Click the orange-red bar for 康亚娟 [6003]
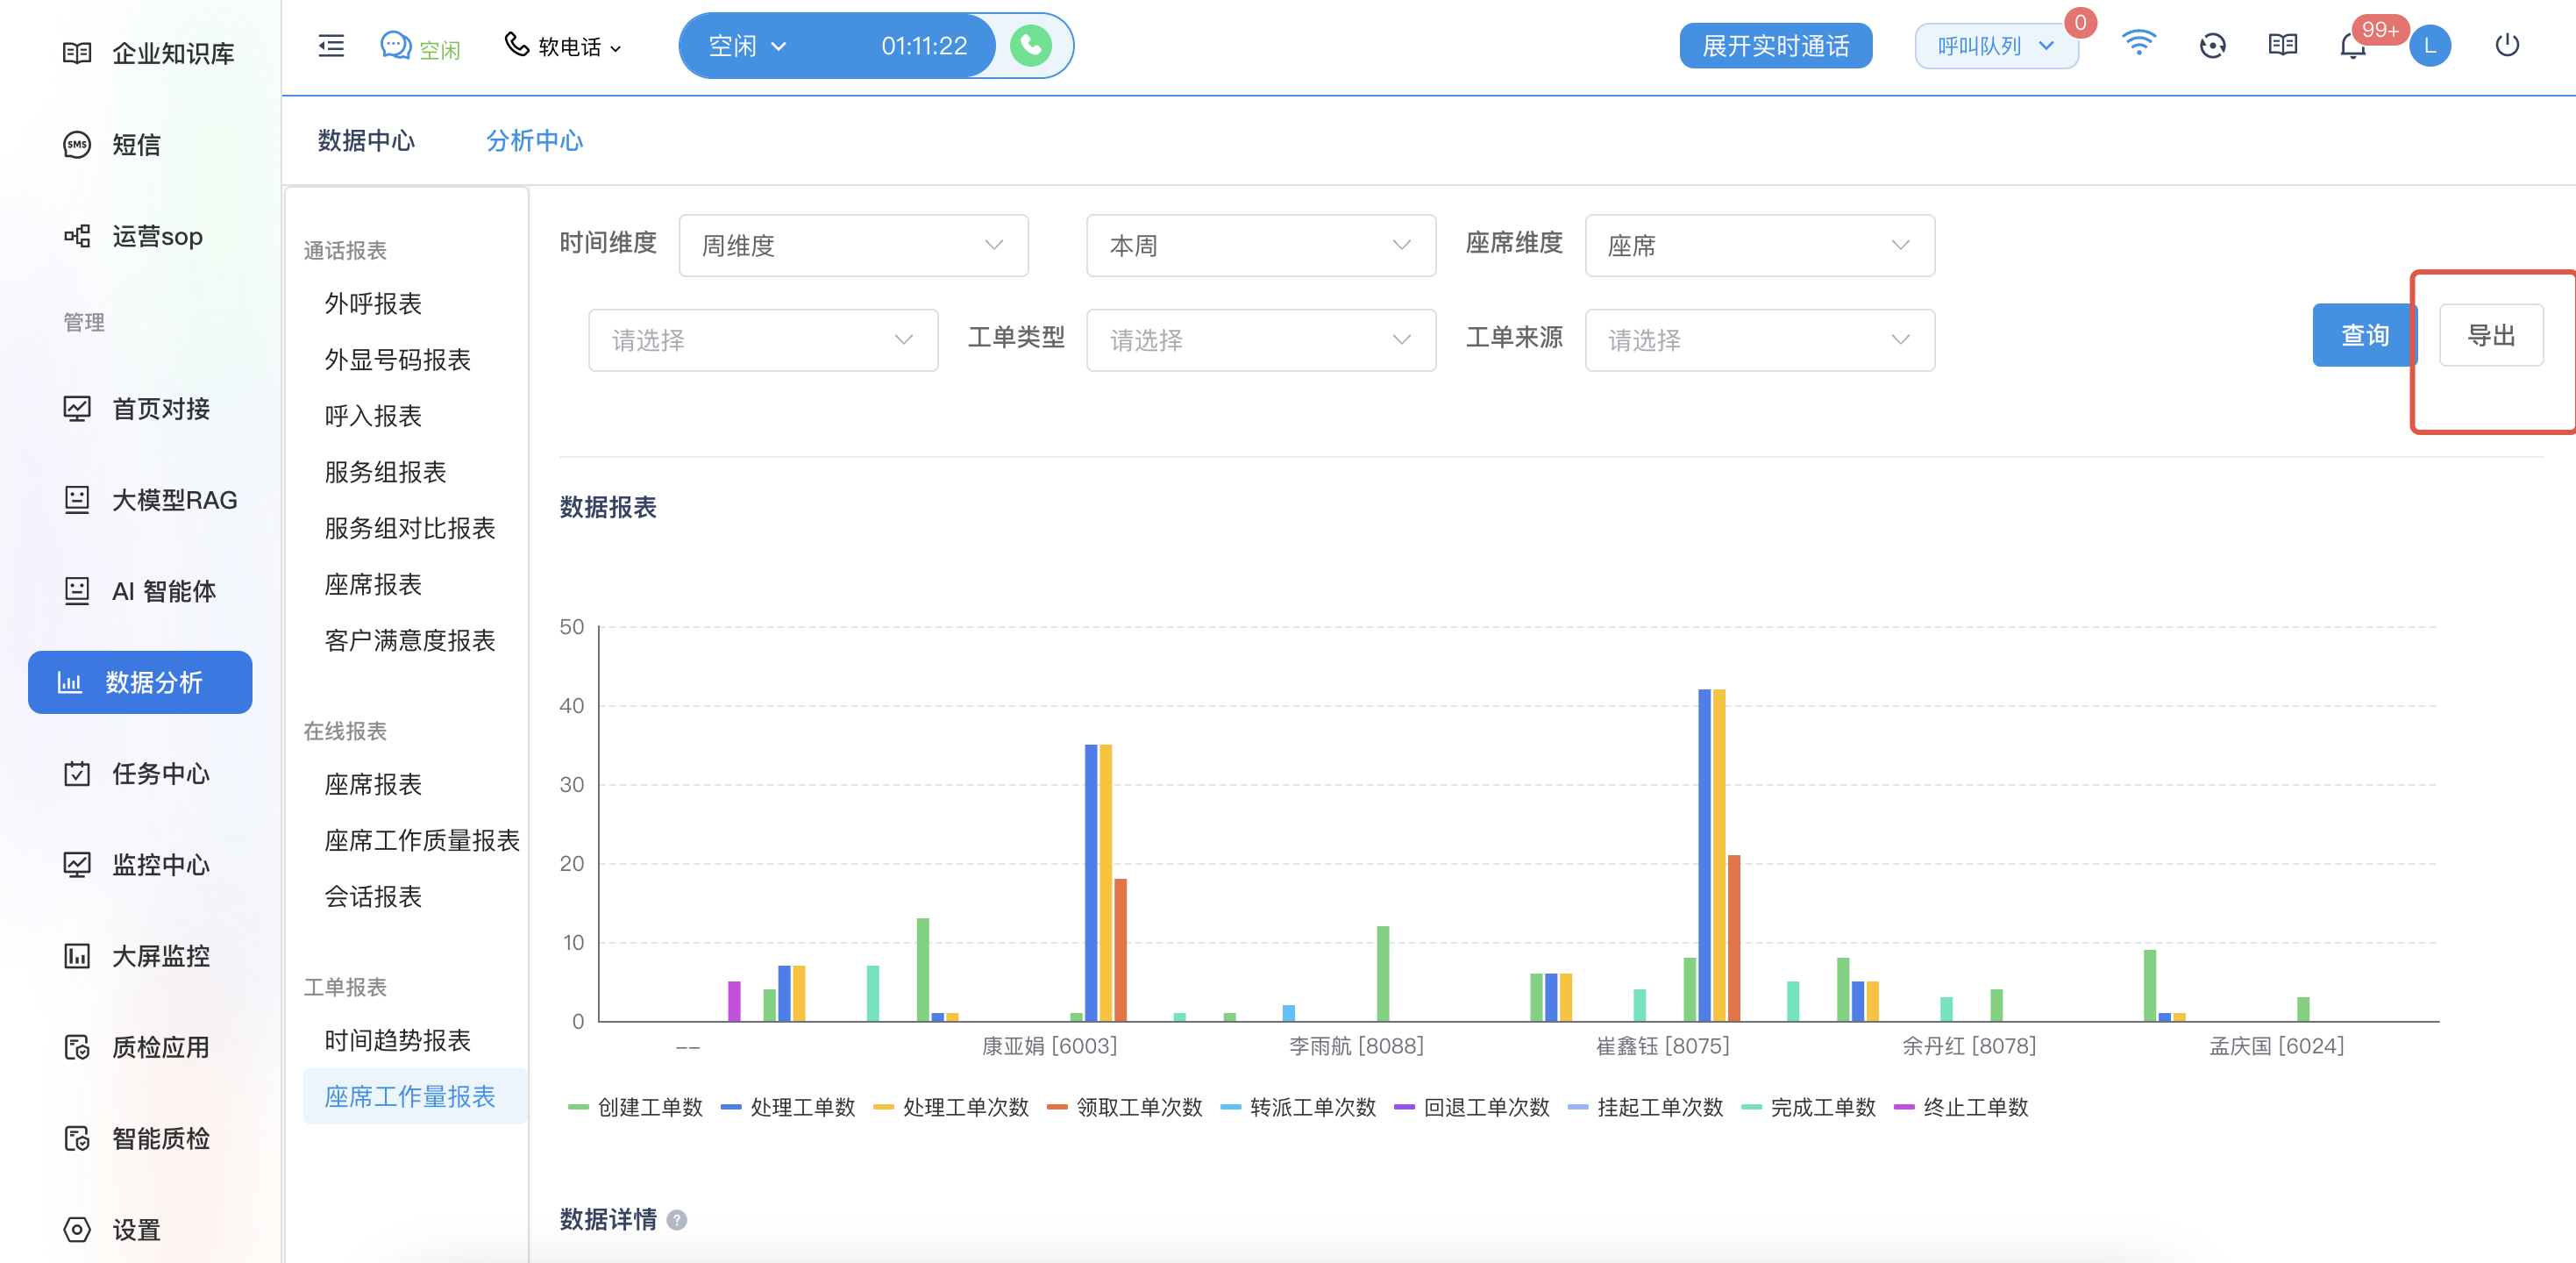The height and width of the screenshot is (1263, 2576). (1120, 950)
